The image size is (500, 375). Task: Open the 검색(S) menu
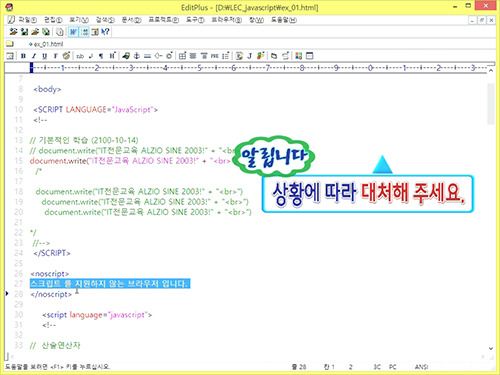click(105, 20)
